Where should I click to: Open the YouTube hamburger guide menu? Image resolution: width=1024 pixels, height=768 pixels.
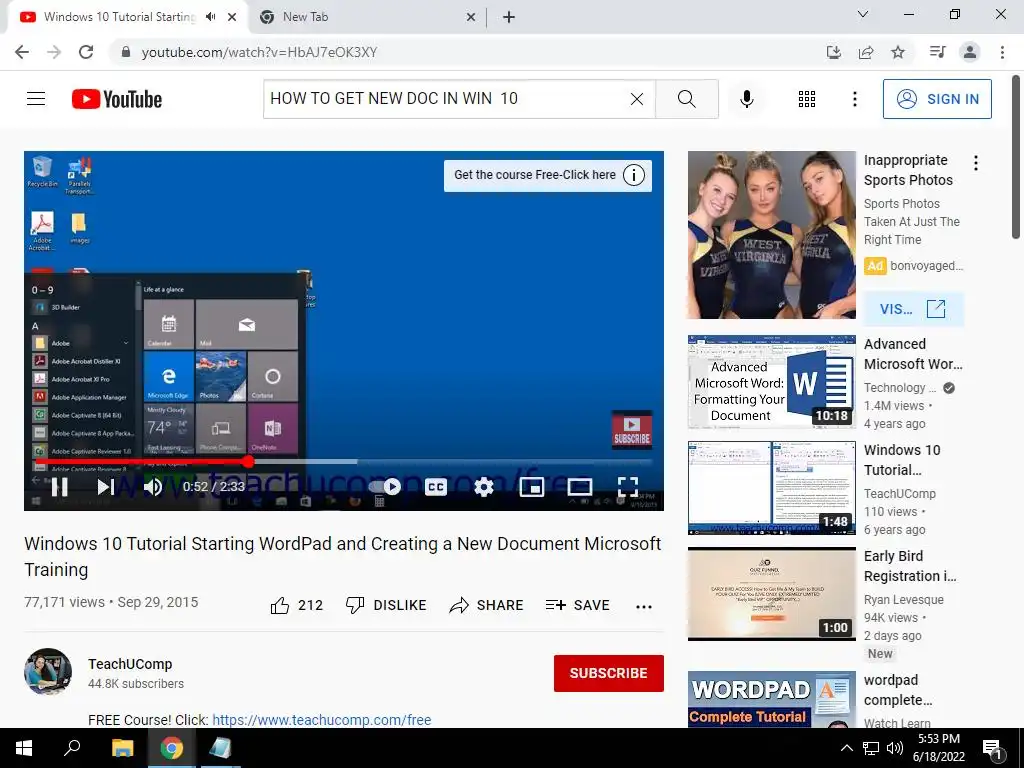pos(36,99)
